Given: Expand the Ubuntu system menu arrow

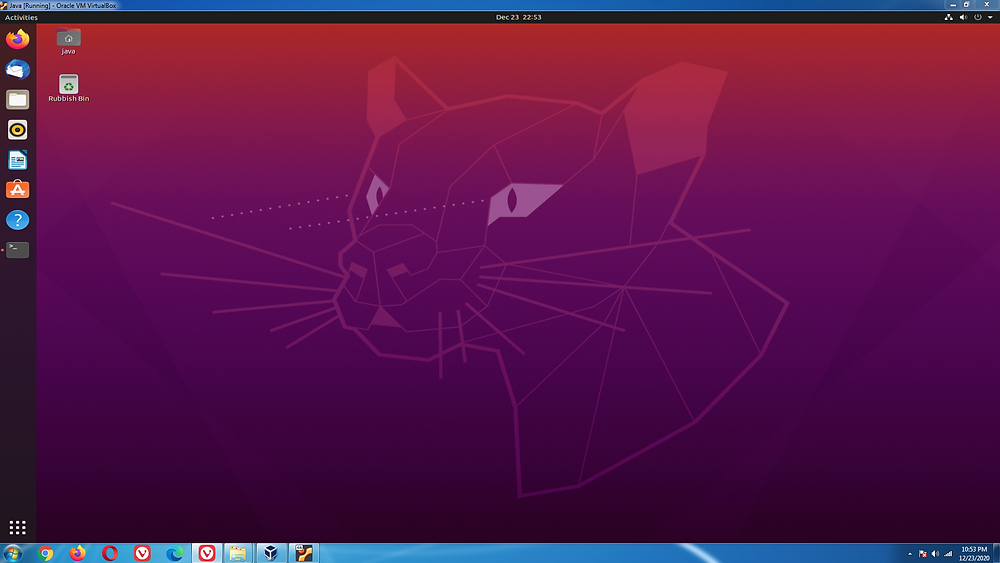Looking at the screenshot, I should pyautogui.click(x=990, y=17).
